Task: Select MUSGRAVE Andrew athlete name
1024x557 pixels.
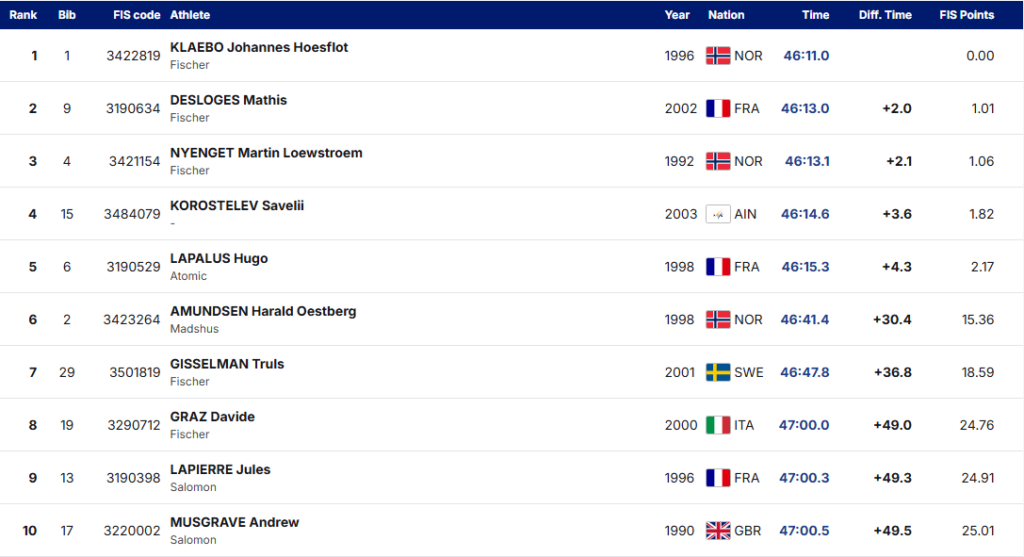Action: coord(234,522)
